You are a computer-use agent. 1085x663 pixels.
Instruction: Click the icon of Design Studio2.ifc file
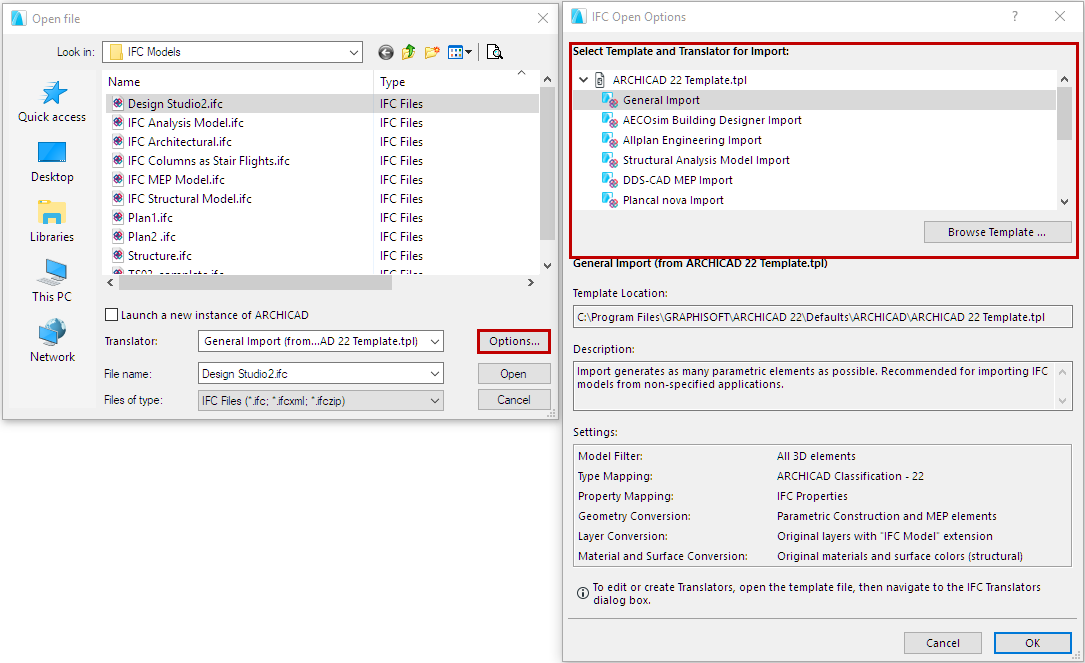pyautogui.click(x=118, y=103)
